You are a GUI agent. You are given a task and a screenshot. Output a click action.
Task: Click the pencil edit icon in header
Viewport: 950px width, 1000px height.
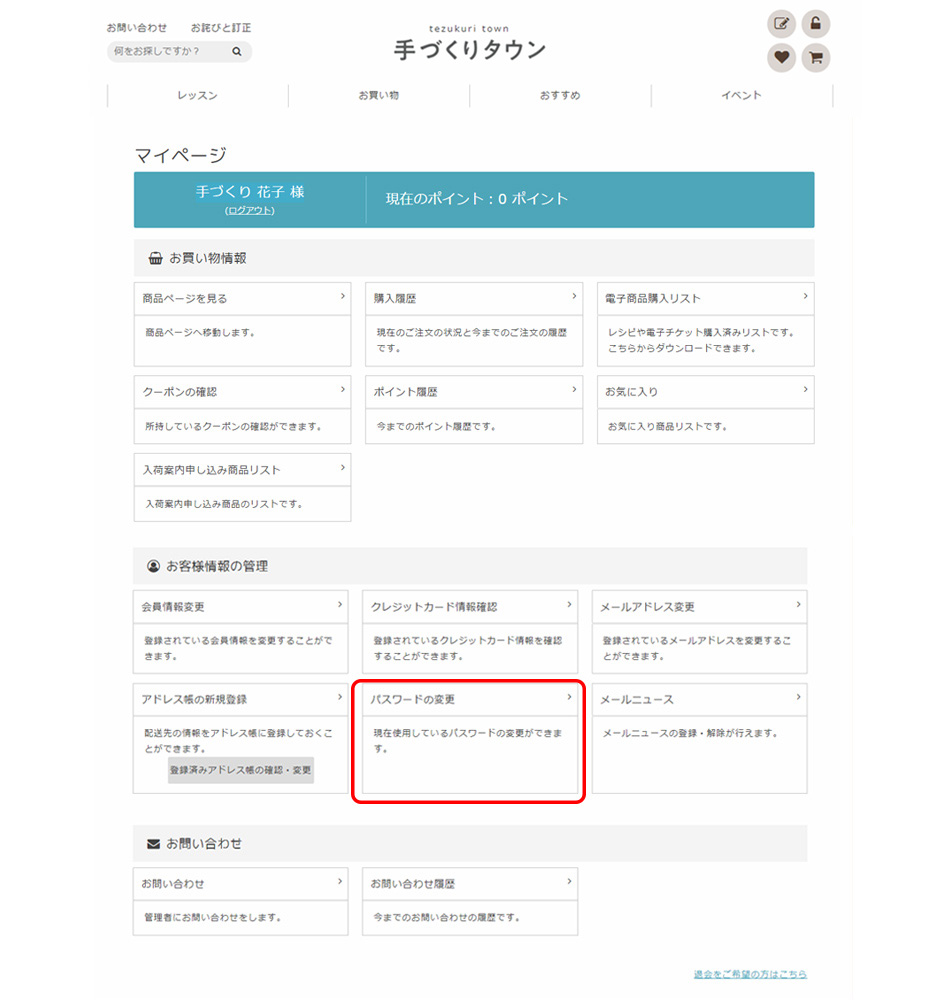[x=782, y=24]
